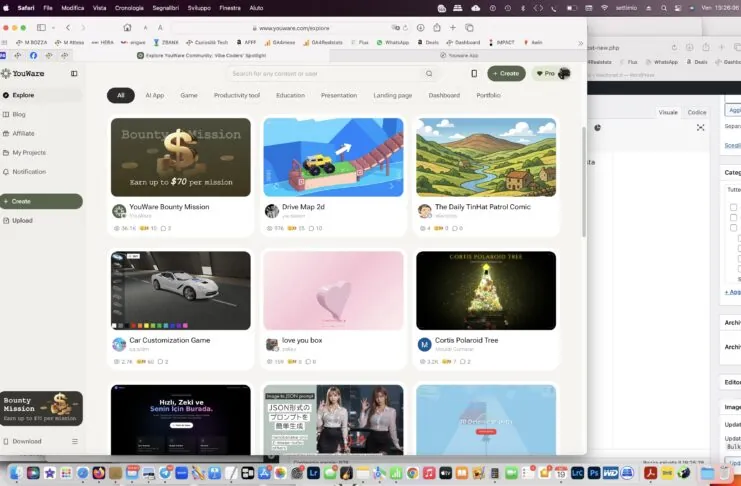Open the Drive Map 2d thumbnail

(334, 157)
